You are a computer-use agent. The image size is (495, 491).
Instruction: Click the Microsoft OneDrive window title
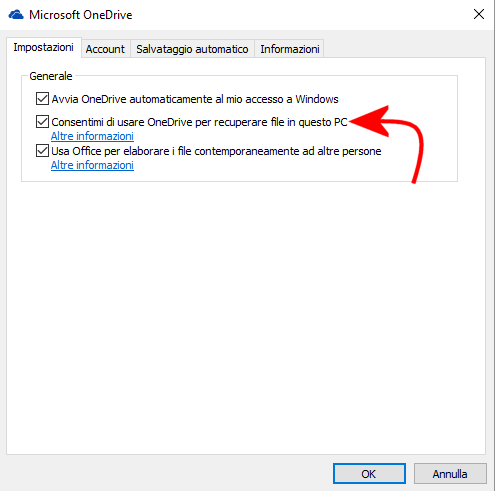pos(81,15)
